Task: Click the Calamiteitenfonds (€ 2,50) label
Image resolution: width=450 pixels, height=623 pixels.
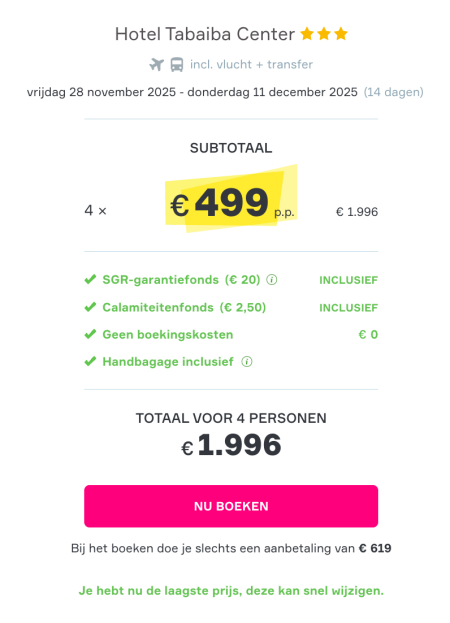Action: point(184,307)
